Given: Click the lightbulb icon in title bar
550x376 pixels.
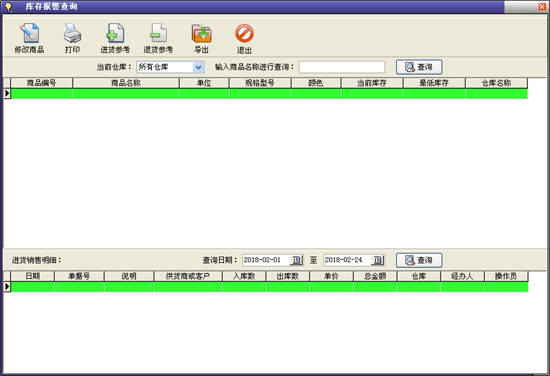Looking at the screenshot, I should [8, 7].
